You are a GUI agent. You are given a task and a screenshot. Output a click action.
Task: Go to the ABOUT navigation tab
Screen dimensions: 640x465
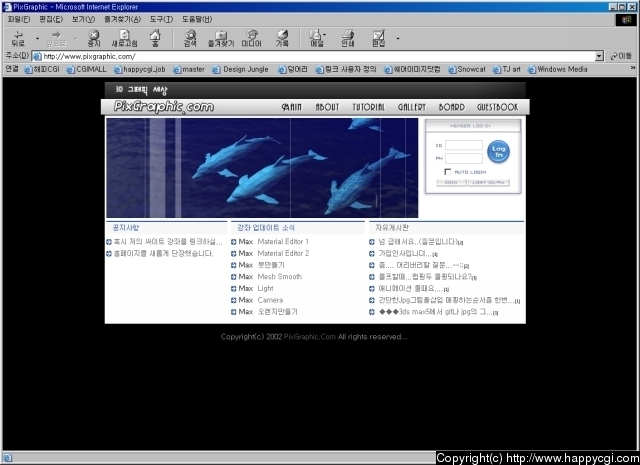327,107
